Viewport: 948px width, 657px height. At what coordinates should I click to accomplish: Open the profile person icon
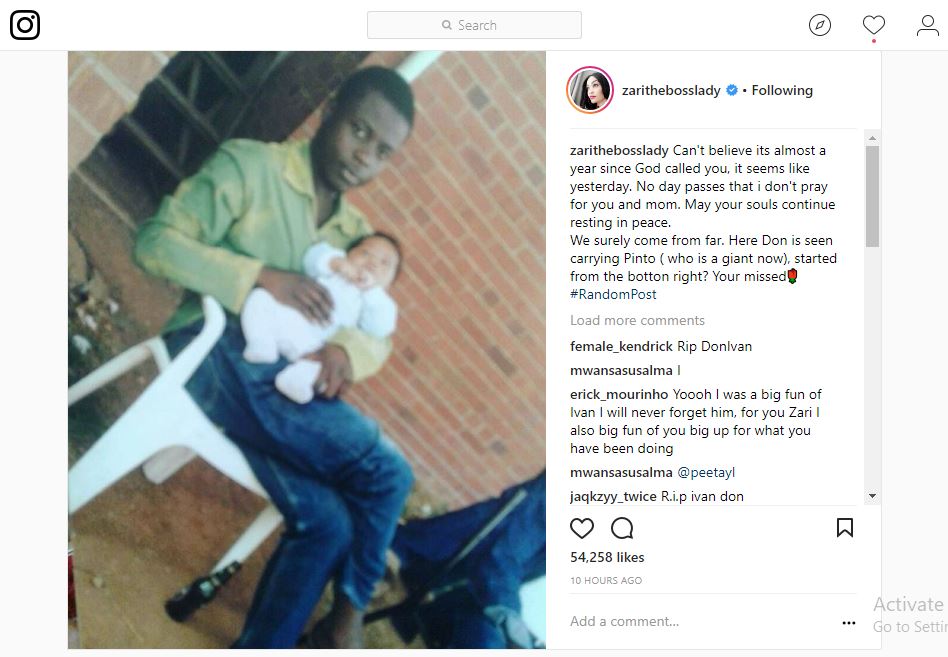pos(927,25)
